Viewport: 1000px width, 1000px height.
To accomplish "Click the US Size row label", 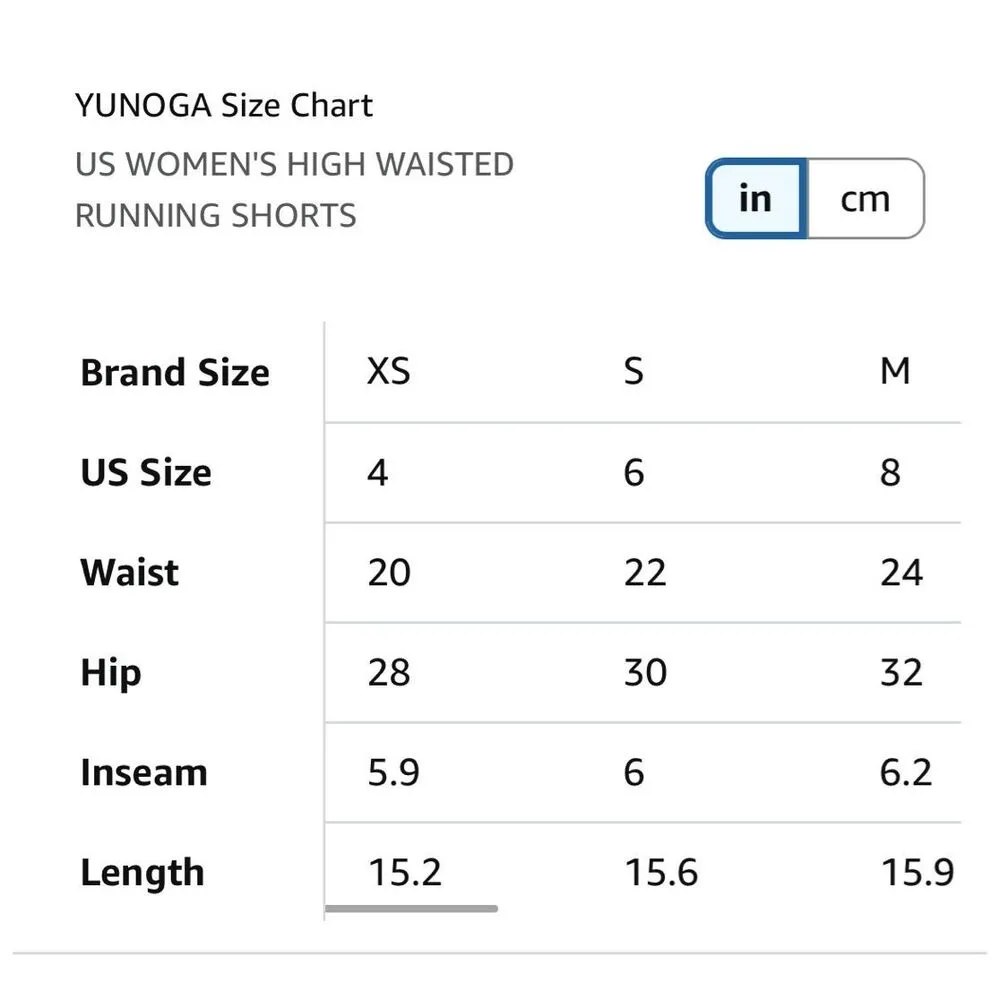I will [146, 472].
